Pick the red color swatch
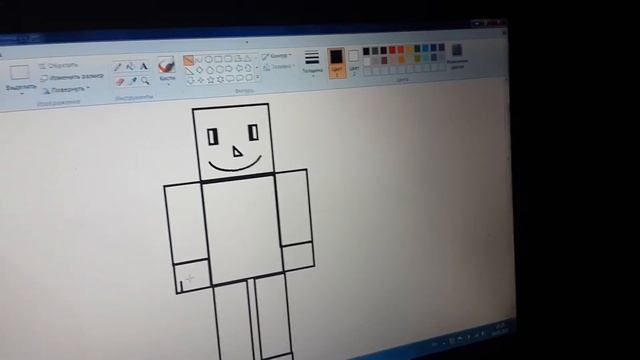This screenshot has width=640, height=360. 392,50
